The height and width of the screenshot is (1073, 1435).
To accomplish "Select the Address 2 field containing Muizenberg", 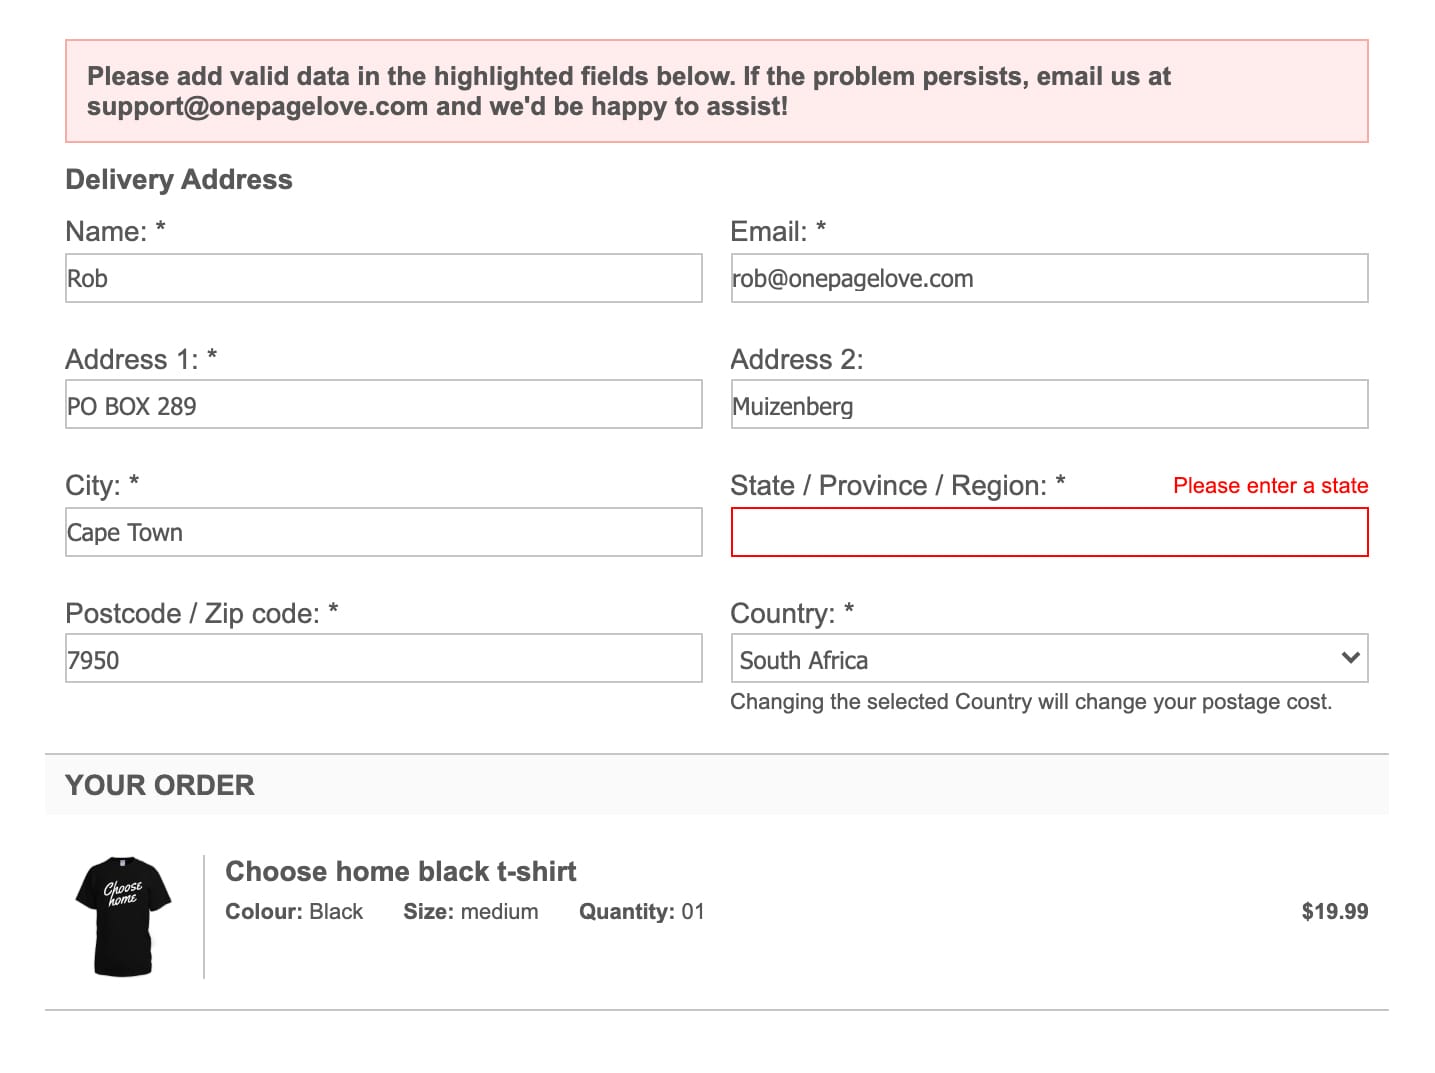I will [x=1048, y=405].
